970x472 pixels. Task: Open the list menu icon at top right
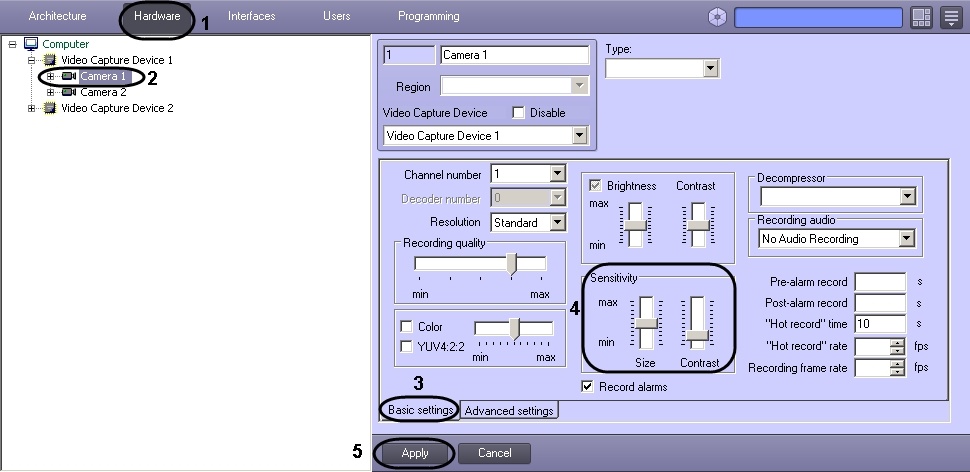pos(951,17)
